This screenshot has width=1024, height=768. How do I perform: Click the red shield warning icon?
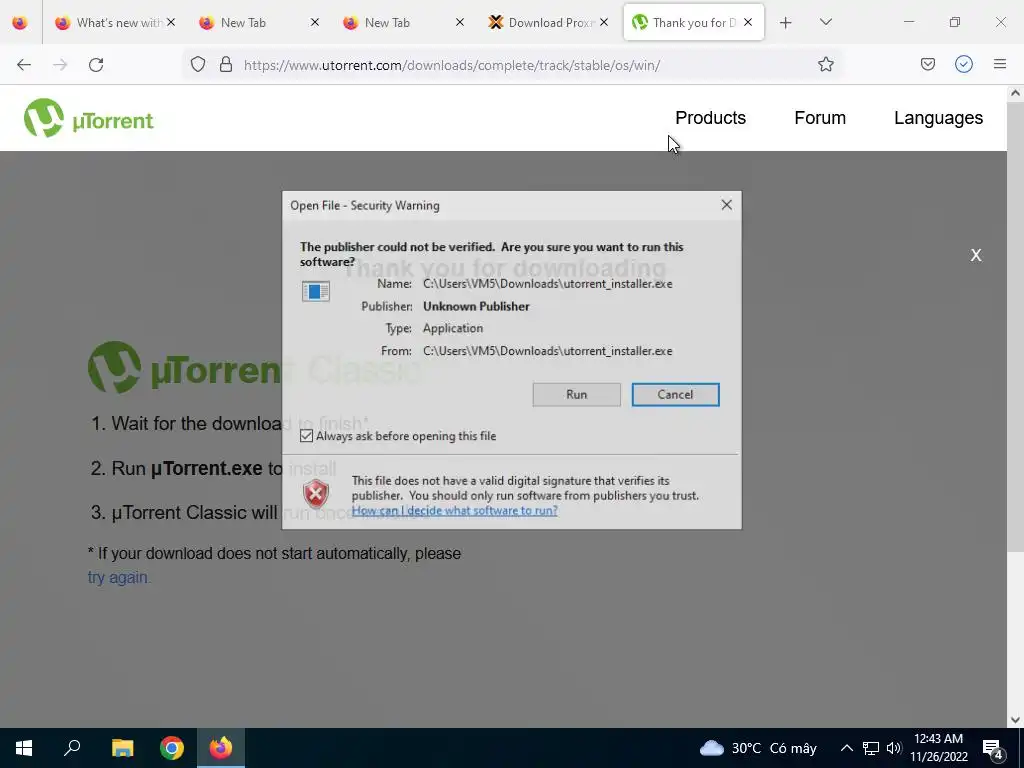pyautogui.click(x=316, y=494)
